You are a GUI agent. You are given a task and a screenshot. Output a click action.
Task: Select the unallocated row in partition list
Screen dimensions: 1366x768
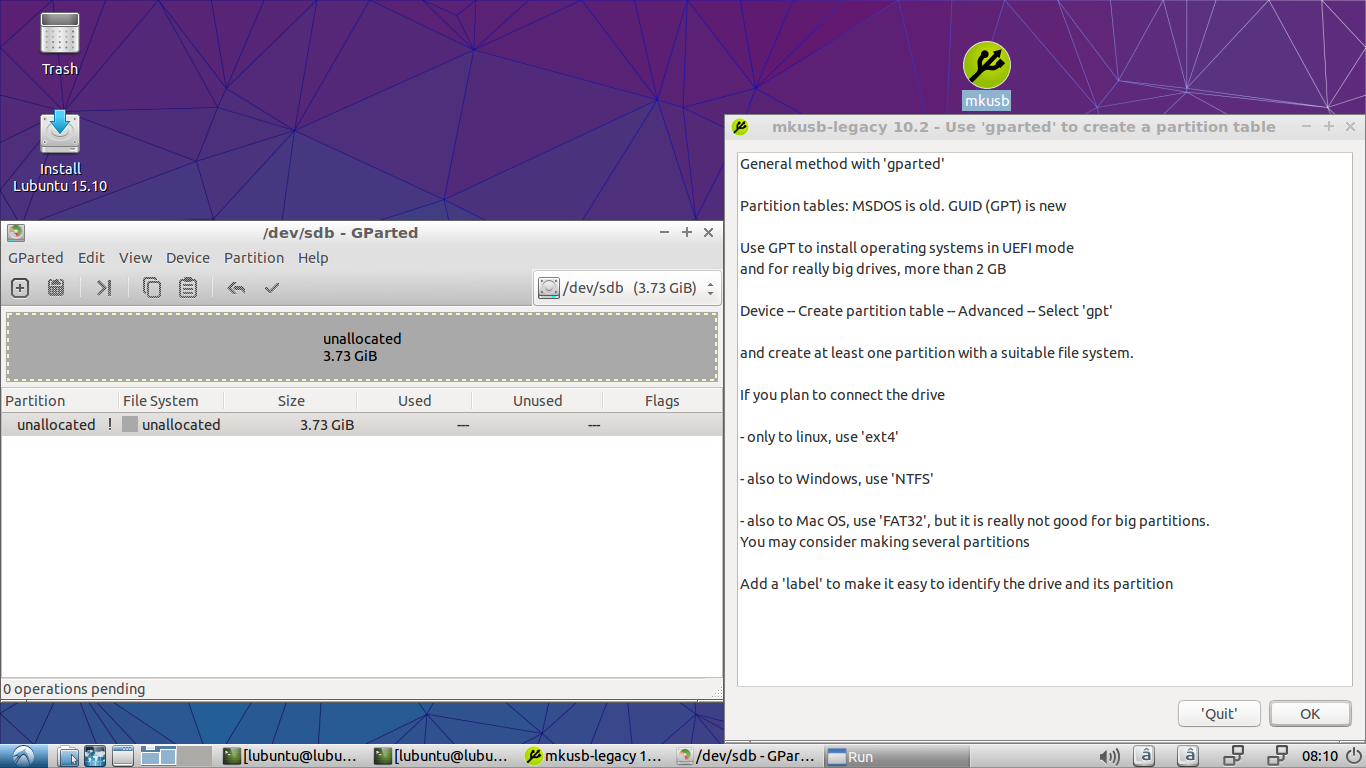361,425
